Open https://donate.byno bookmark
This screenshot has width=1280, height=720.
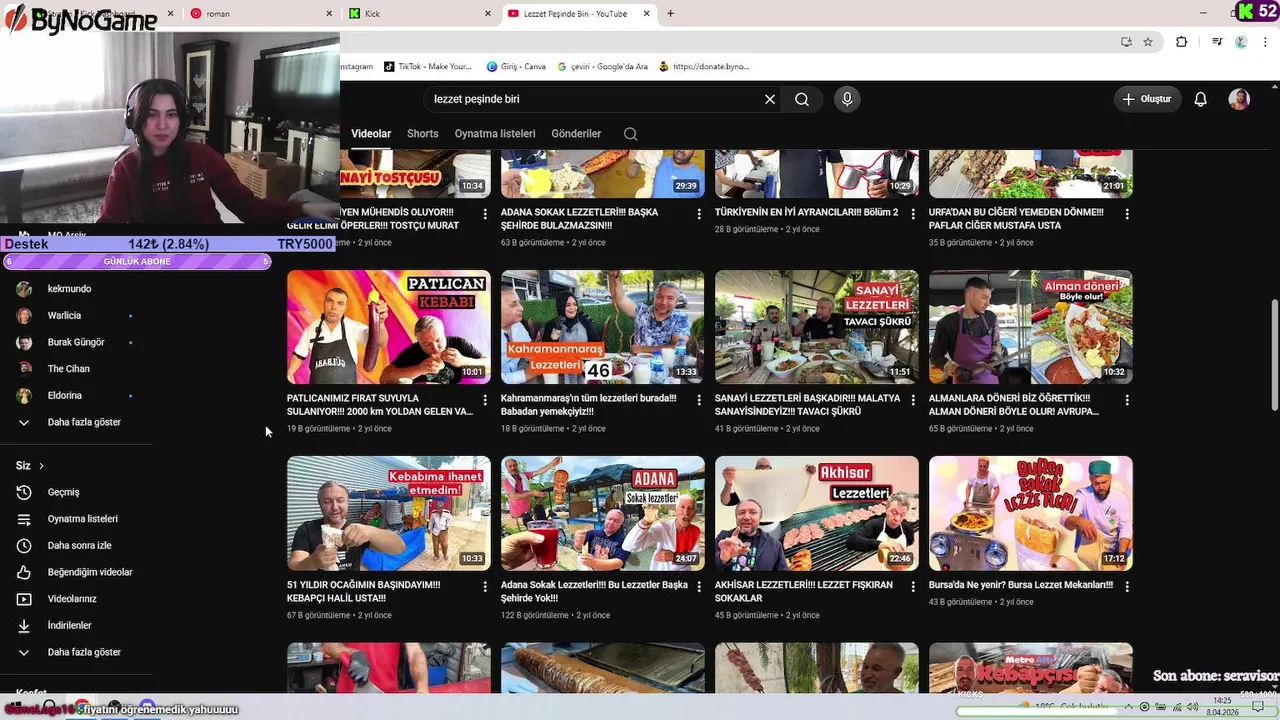[704, 66]
